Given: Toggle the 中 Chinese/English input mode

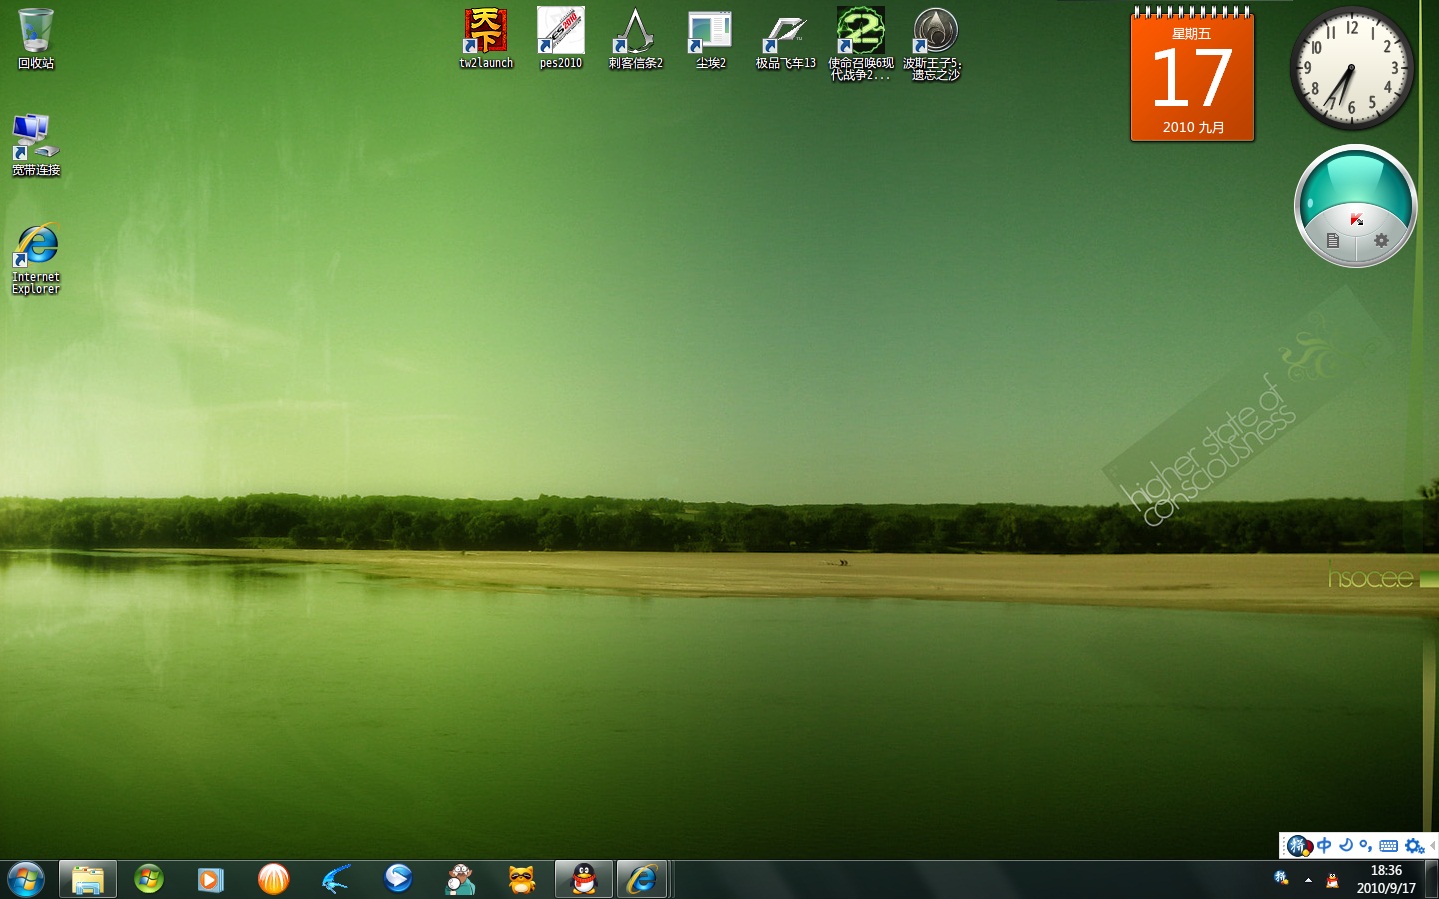Looking at the screenshot, I should 1324,846.
